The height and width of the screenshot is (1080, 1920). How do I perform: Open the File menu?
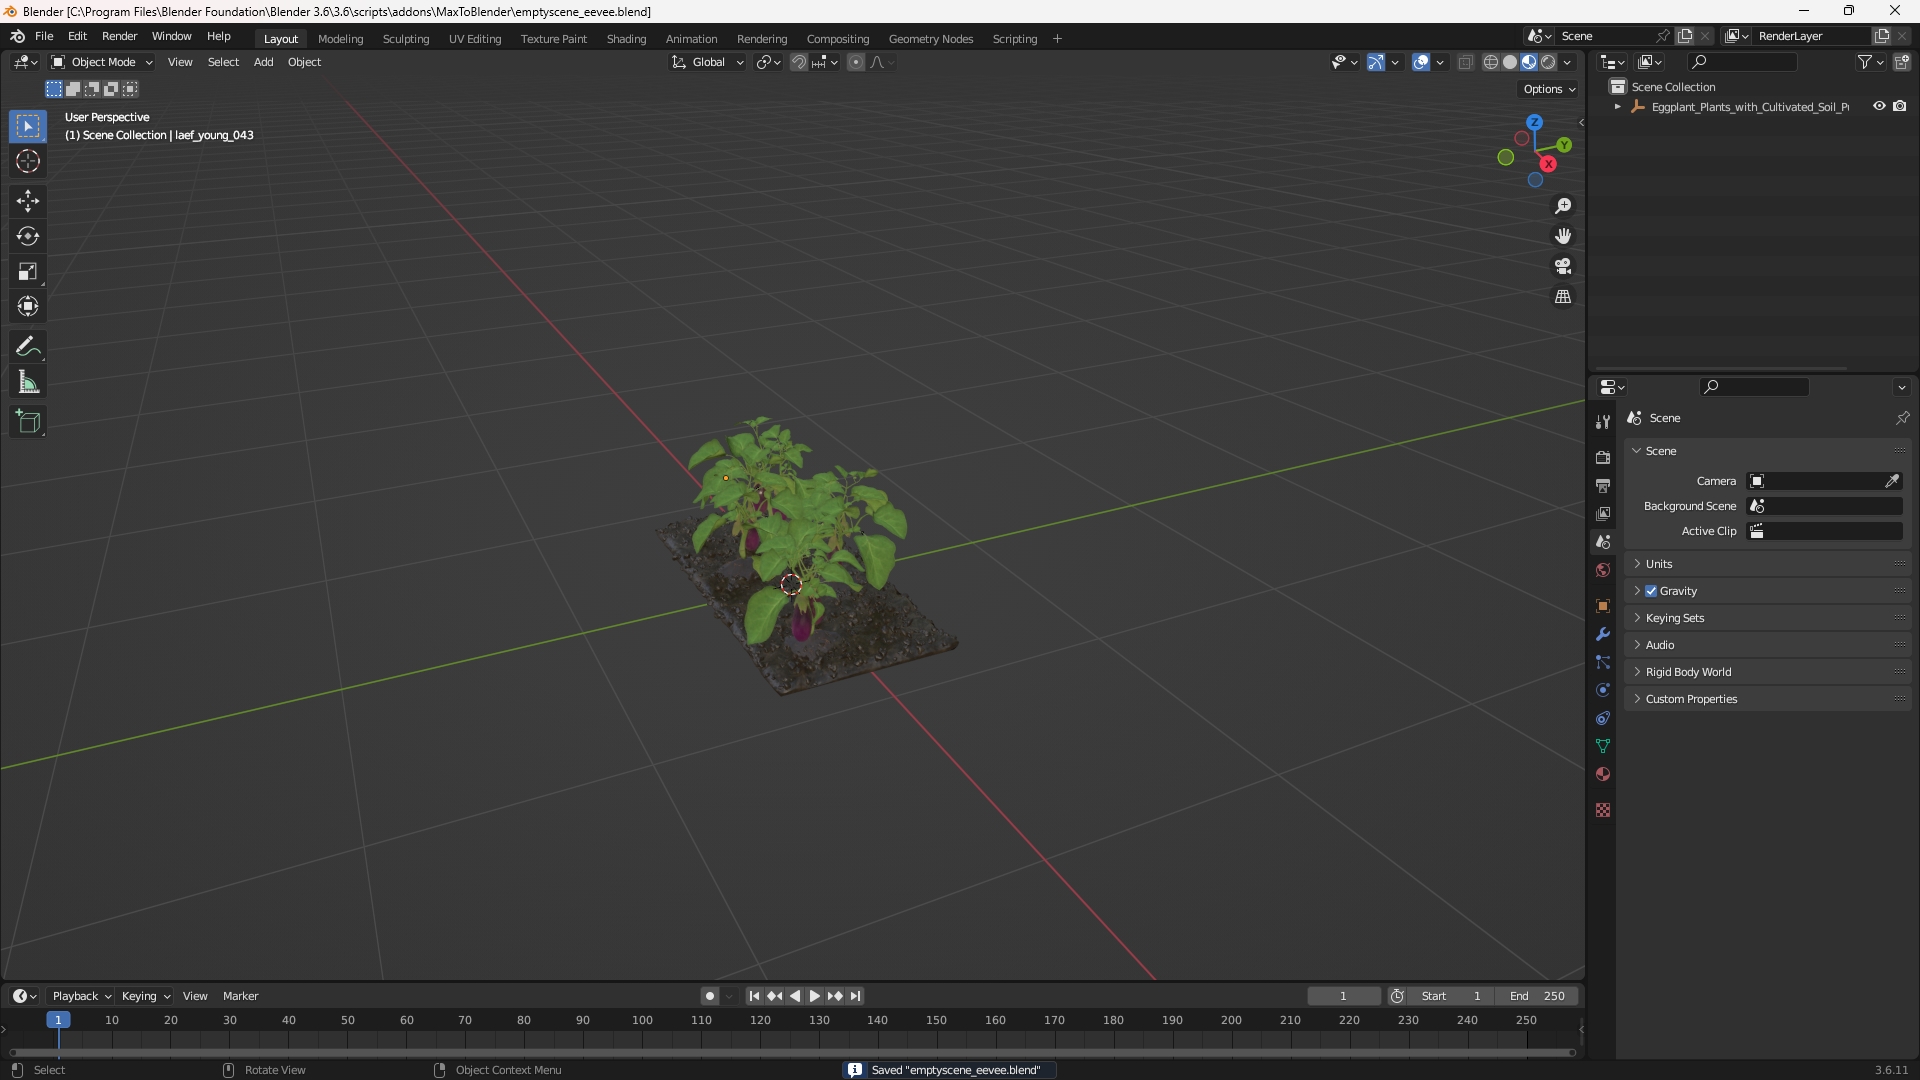(44, 36)
